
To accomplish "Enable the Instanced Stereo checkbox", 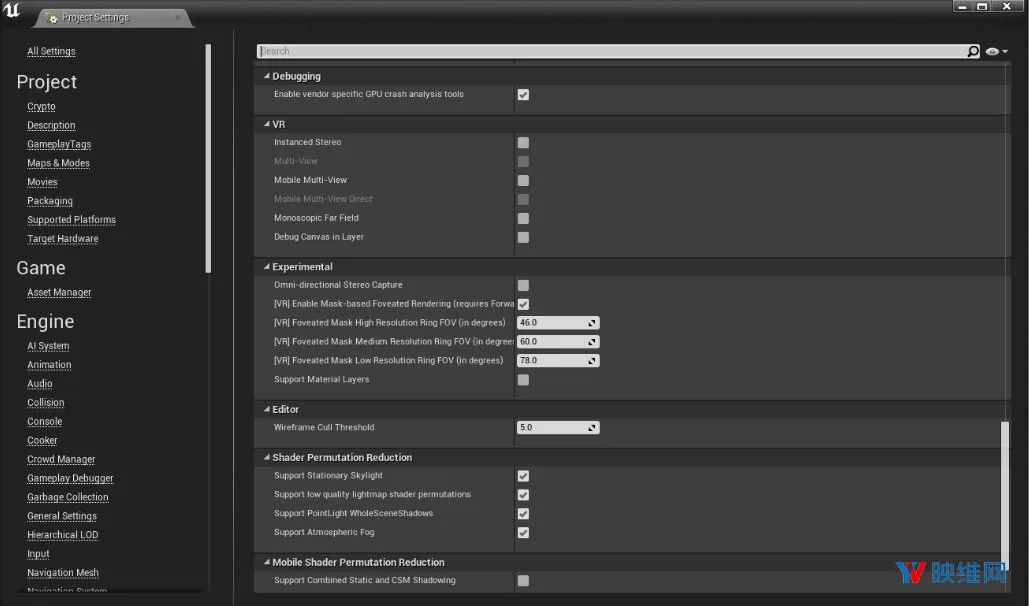I will pos(523,142).
